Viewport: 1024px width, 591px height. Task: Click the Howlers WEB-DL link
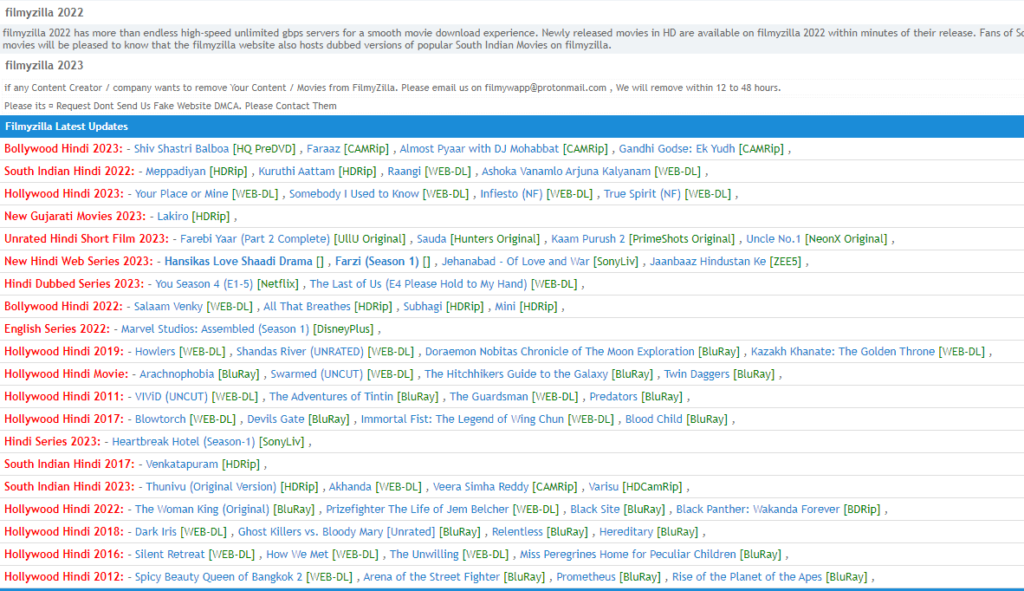[x=155, y=351]
